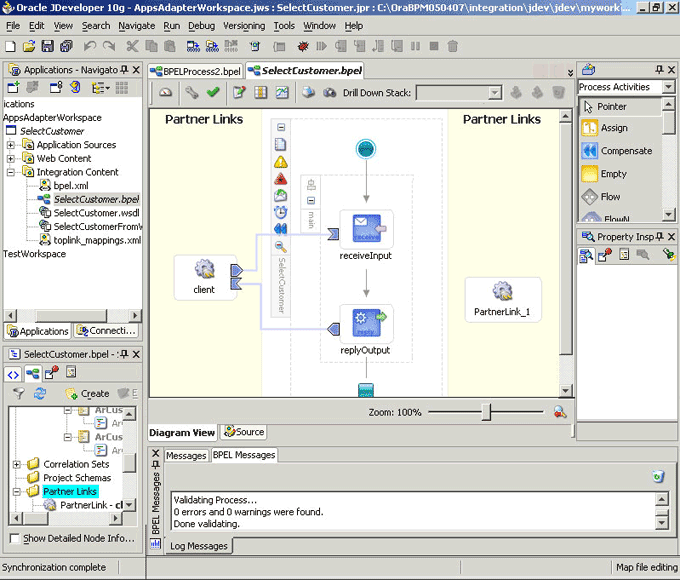Click the Undo arrow icon
The image size is (680, 580).
[90, 46]
